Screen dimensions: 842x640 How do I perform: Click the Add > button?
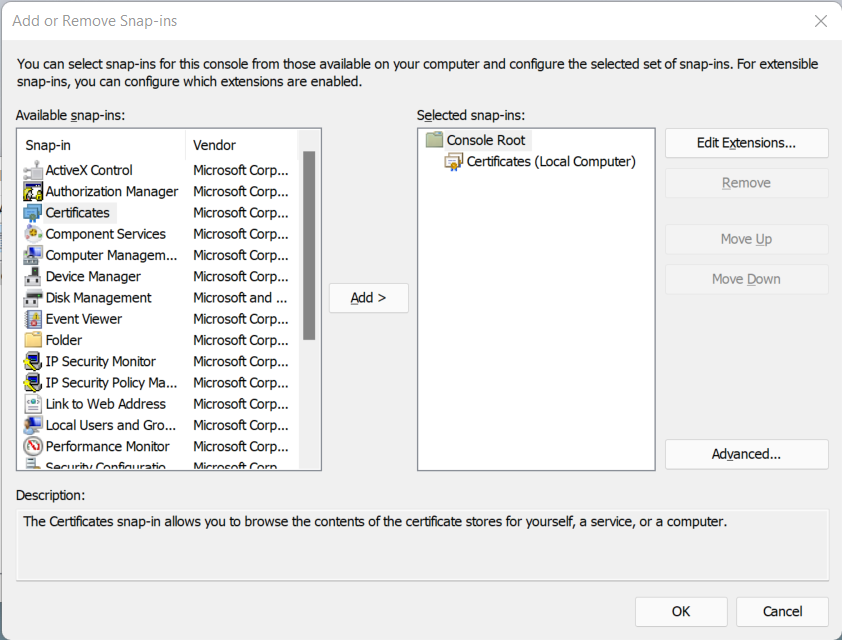(368, 298)
